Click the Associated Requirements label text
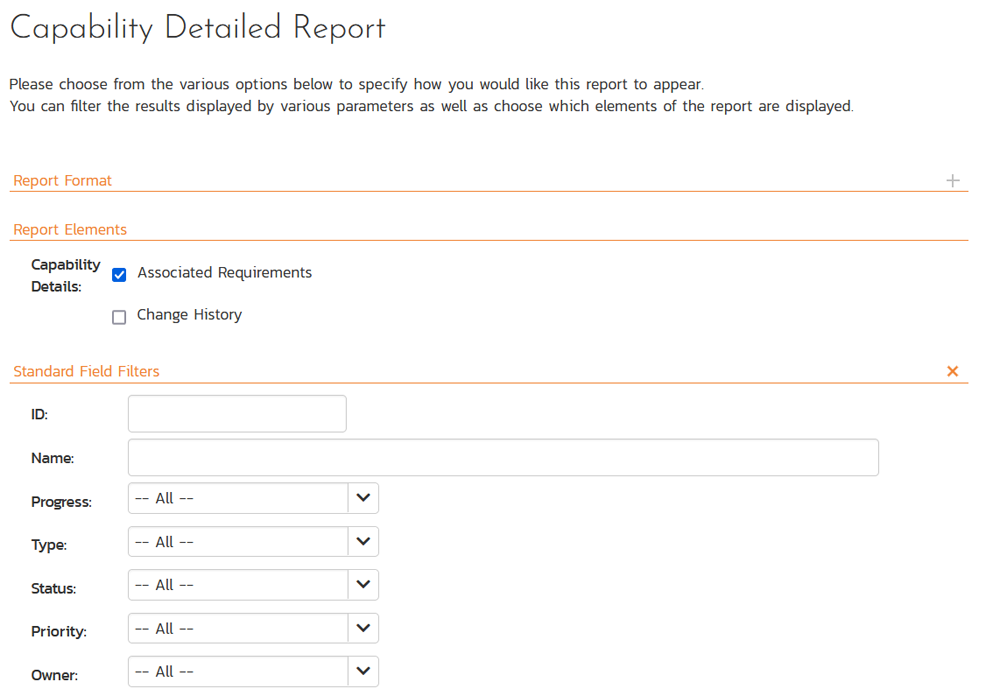The width and height of the screenshot is (1000, 696). (x=224, y=273)
